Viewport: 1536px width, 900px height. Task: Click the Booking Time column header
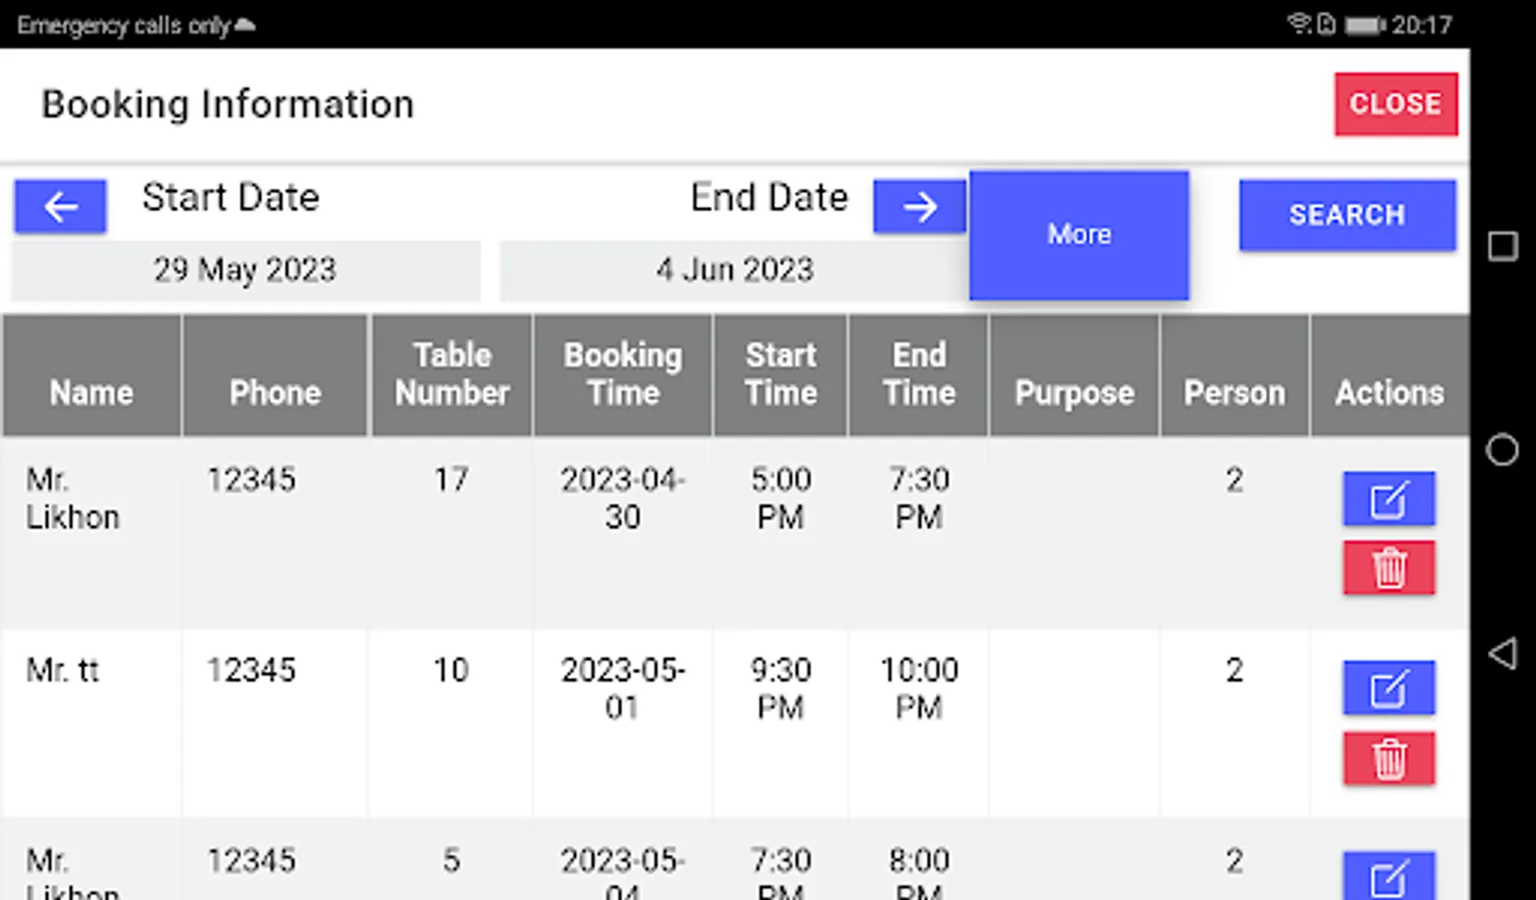[x=622, y=376]
